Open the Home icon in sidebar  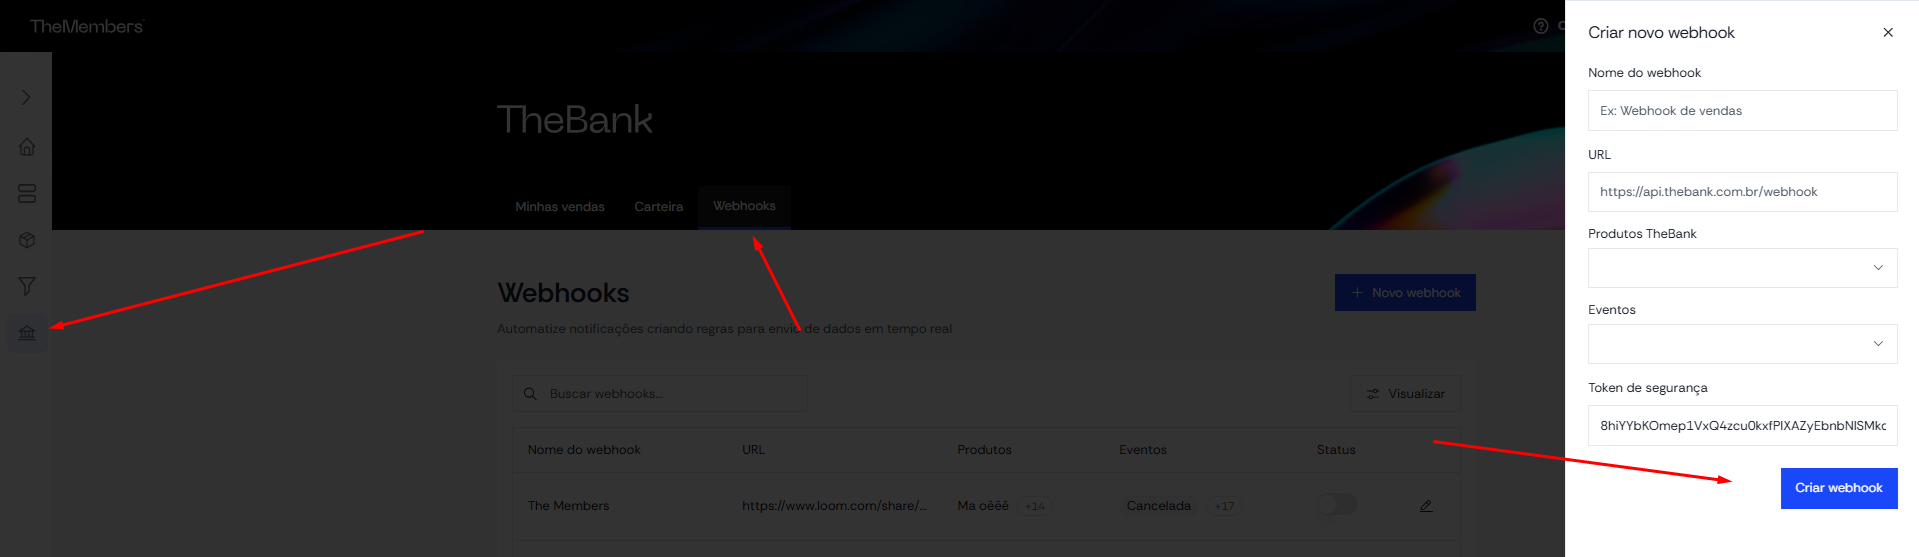(27, 146)
